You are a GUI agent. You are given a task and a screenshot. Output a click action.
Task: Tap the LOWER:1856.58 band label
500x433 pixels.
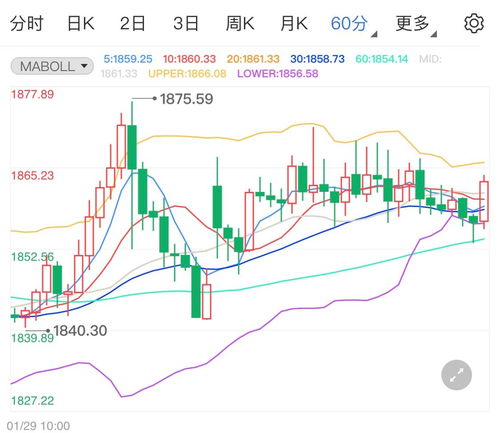(278, 74)
